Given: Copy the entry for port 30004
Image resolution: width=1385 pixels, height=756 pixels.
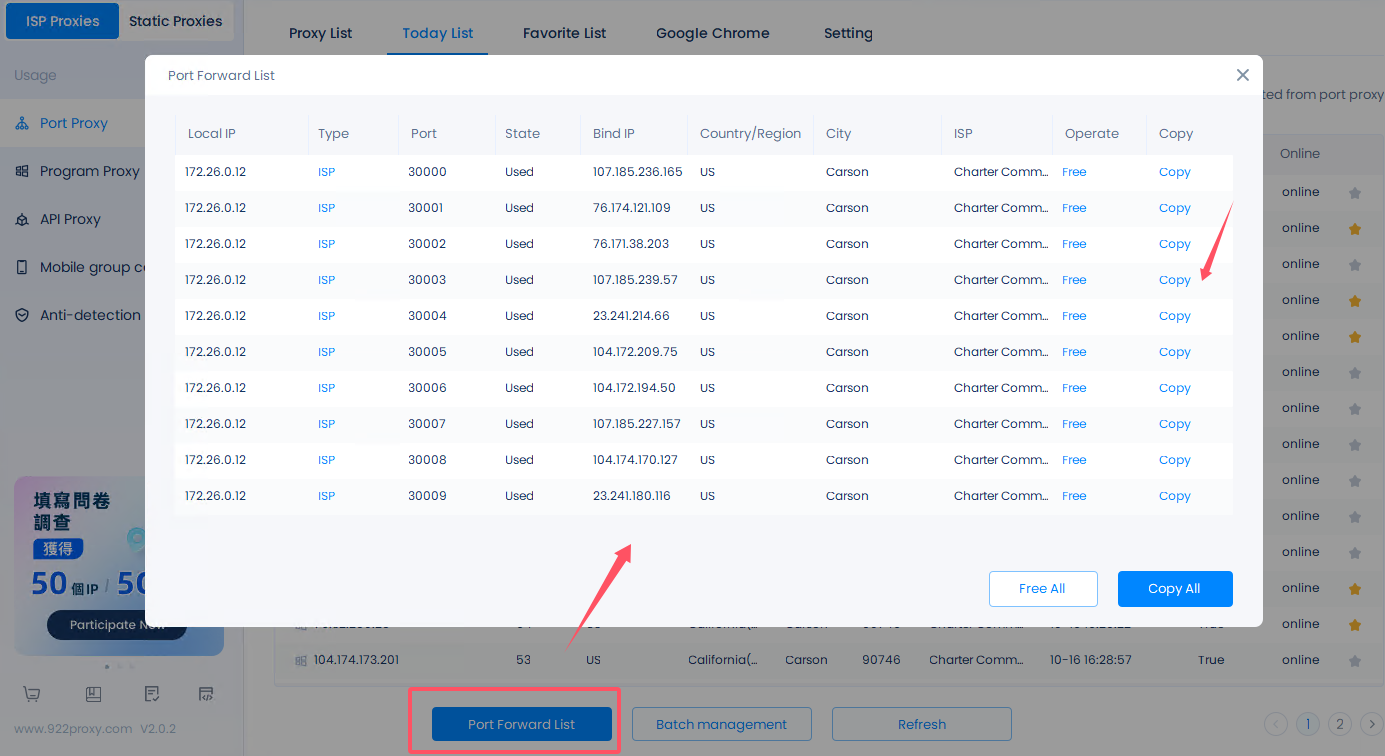Looking at the screenshot, I should click(x=1175, y=316).
